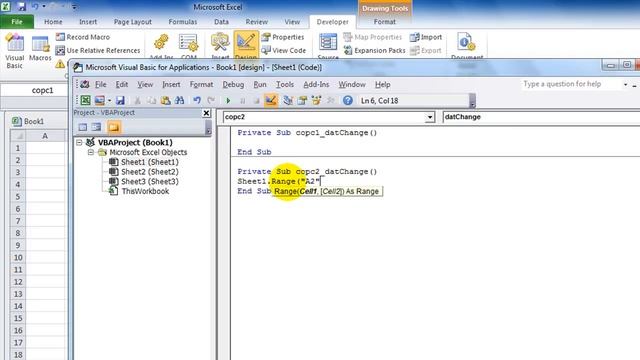The width and height of the screenshot is (640, 360).
Task: Toggle Use Relative References option
Action: [x=98, y=51]
